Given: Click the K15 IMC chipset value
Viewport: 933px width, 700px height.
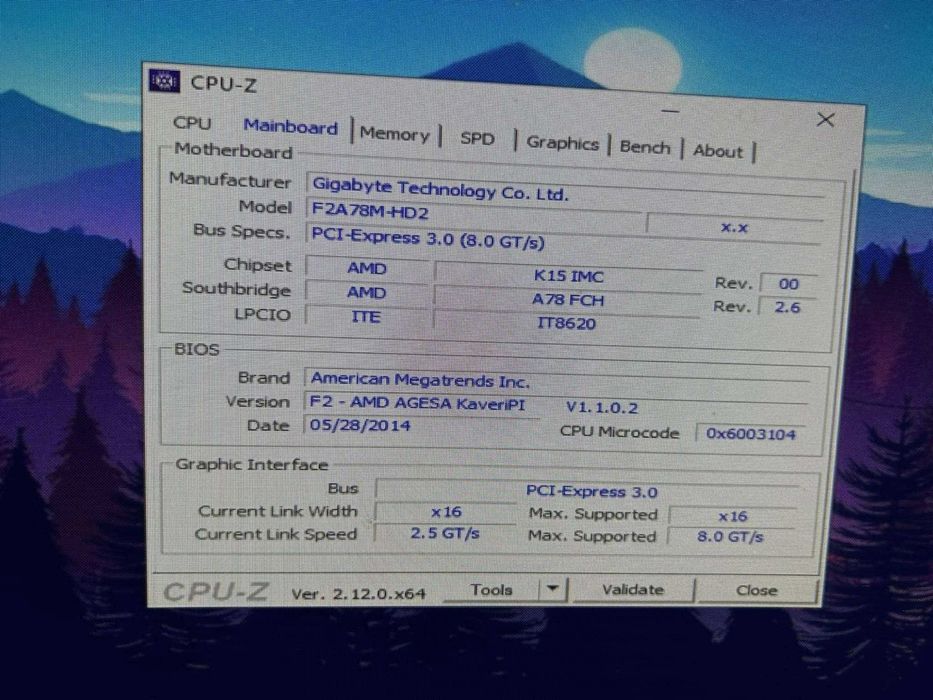Looking at the screenshot, I should [568, 276].
